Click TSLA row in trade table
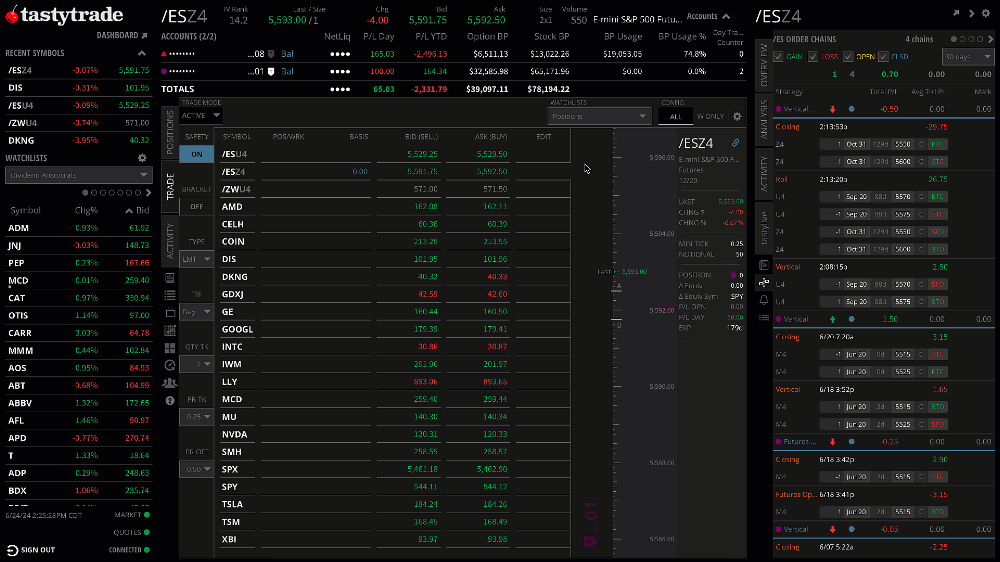 [x=393, y=504]
